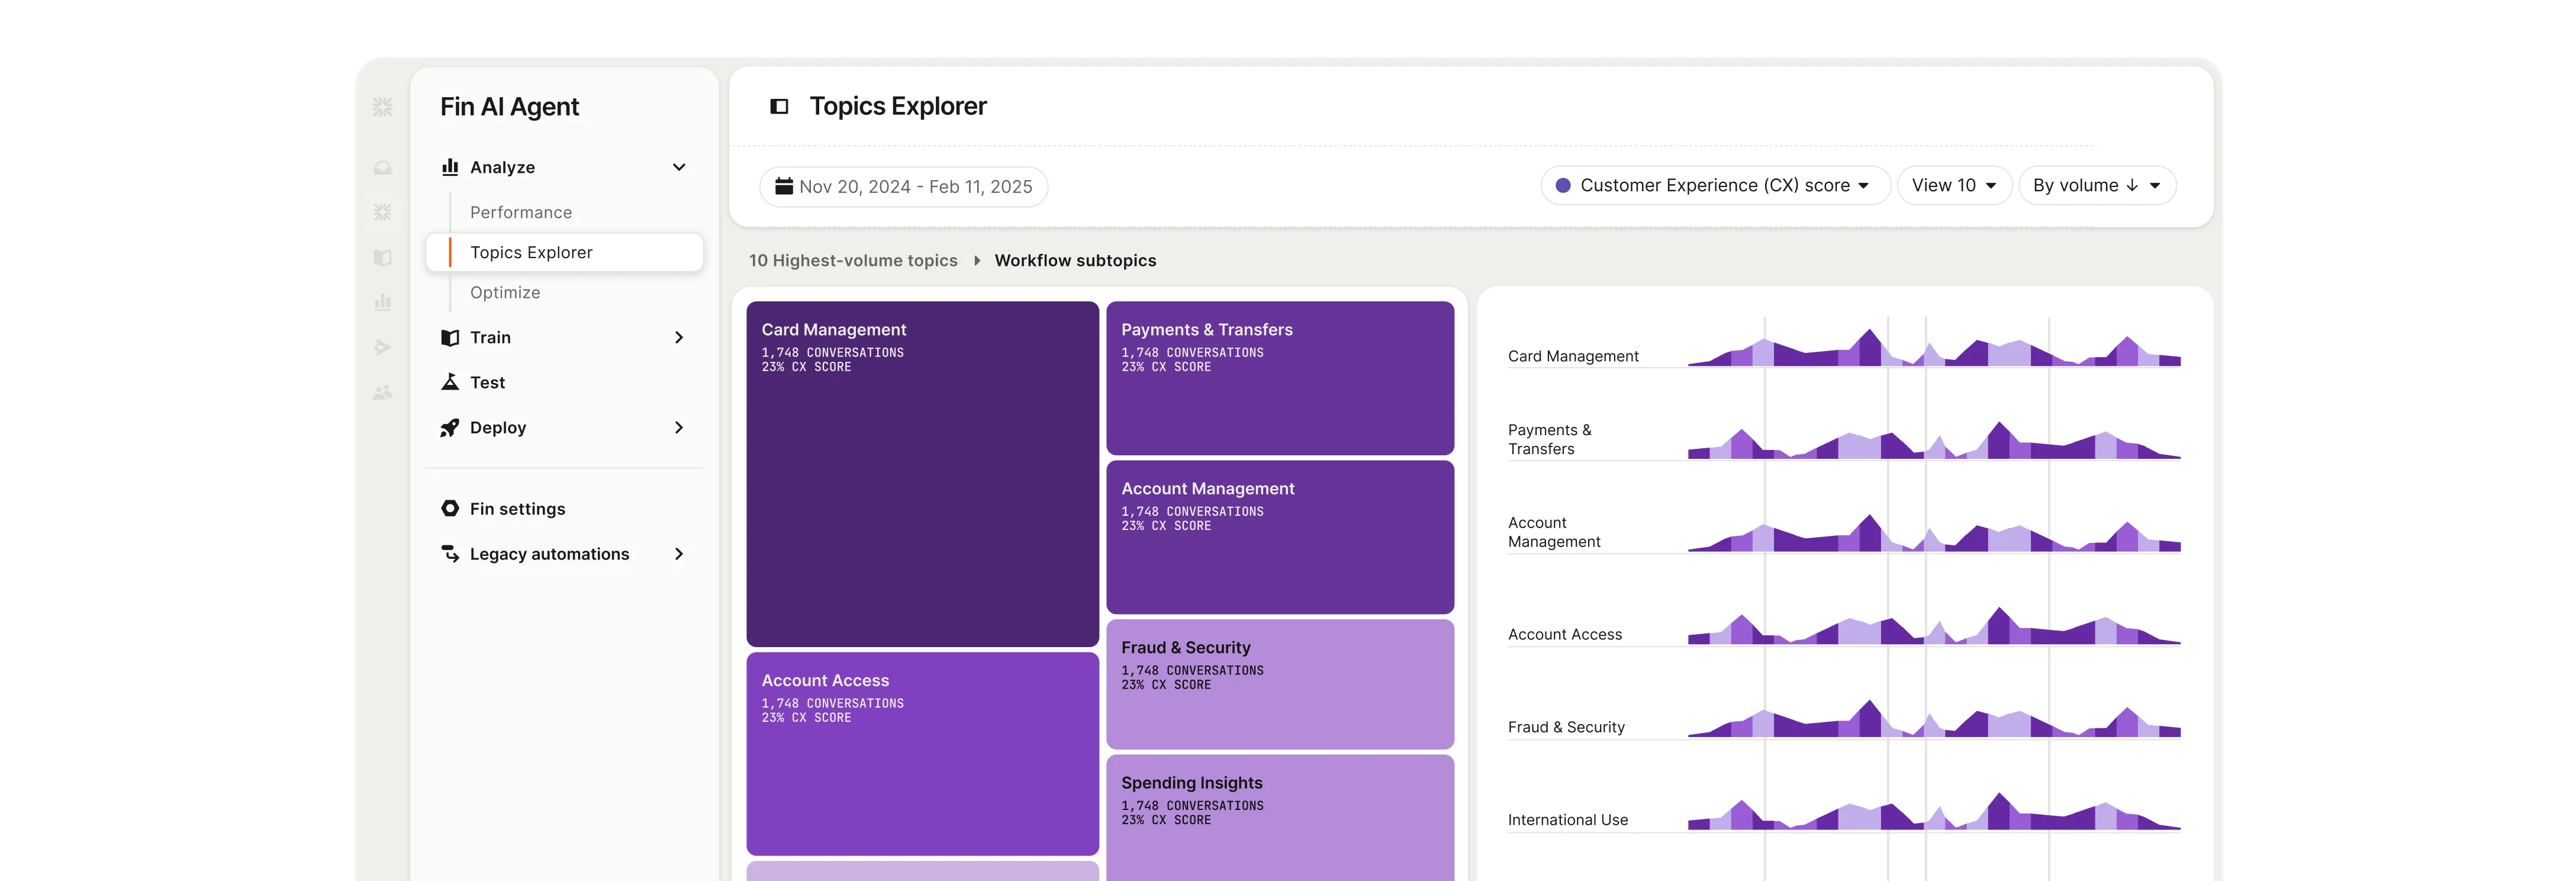Collapse the Analyze section chevron

click(679, 167)
